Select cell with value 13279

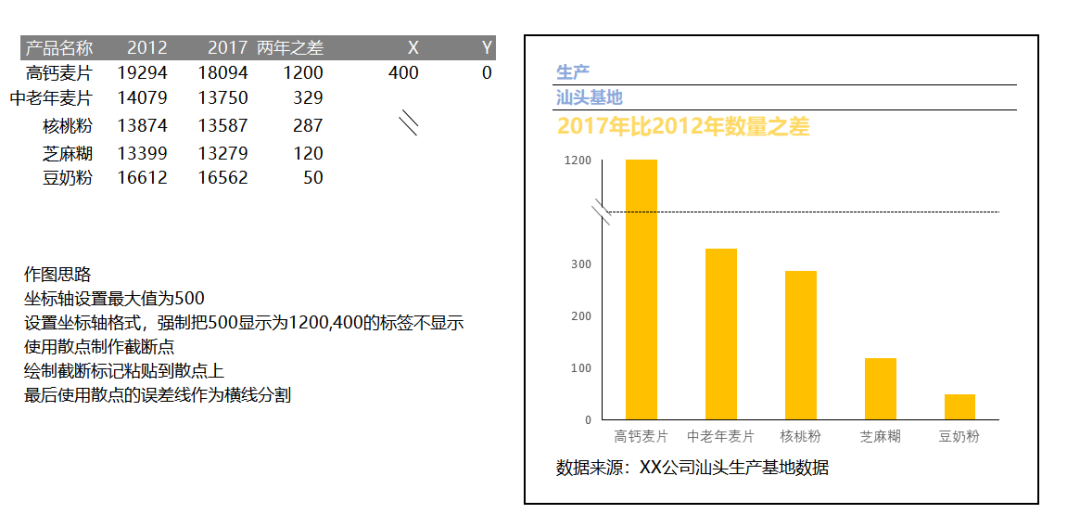223,153
